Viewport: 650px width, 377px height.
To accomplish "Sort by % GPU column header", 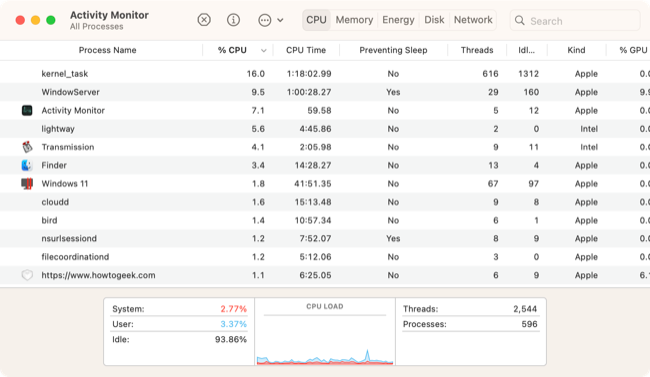I will point(633,50).
